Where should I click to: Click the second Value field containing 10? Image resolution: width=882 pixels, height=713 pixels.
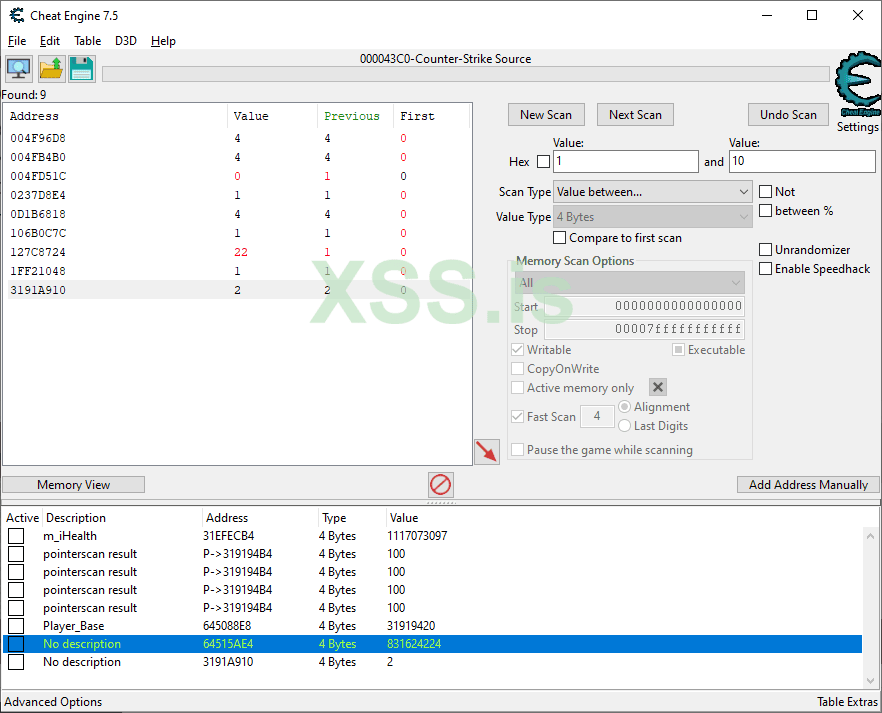802,161
